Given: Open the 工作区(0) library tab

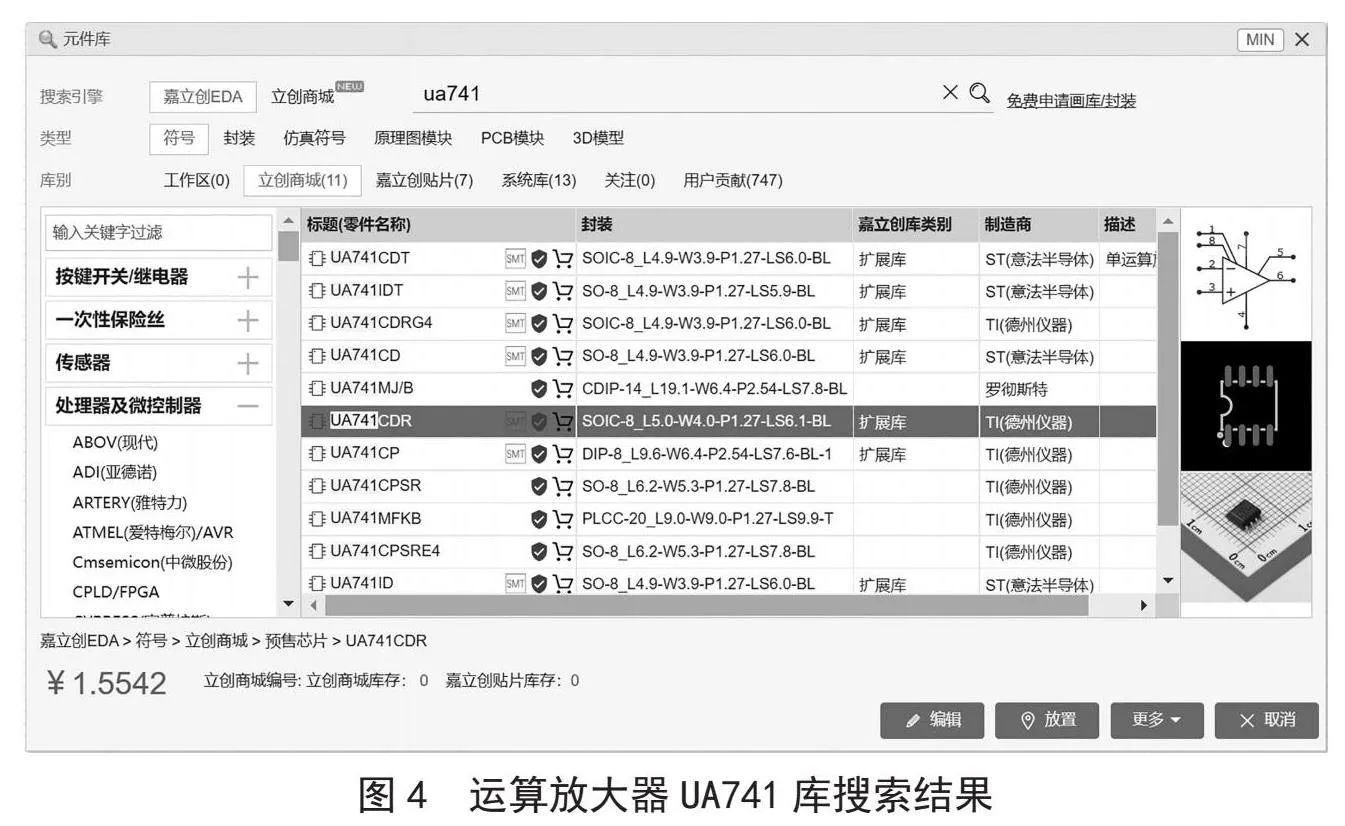Looking at the screenshot, I should [197, 180].
